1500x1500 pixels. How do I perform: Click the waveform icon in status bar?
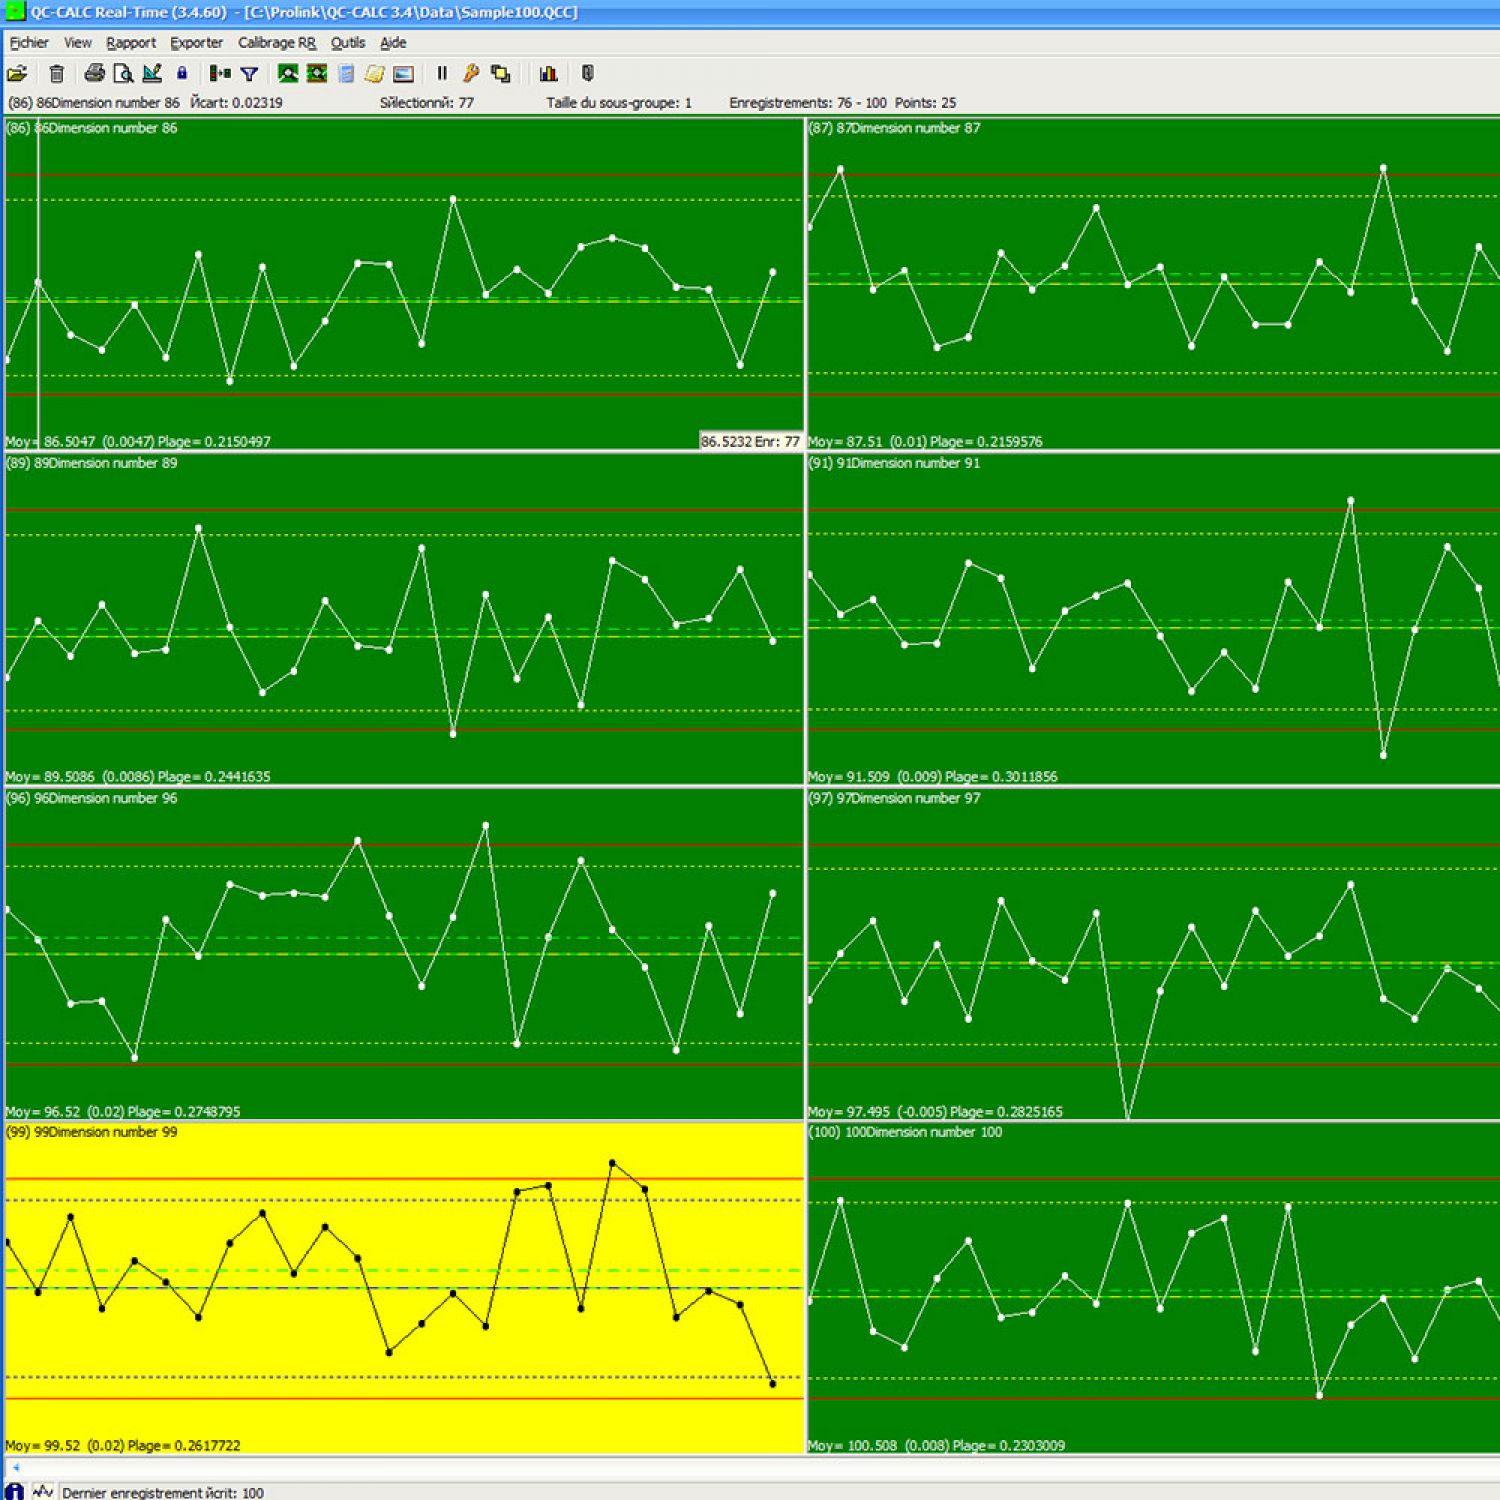pos(42,1491)
